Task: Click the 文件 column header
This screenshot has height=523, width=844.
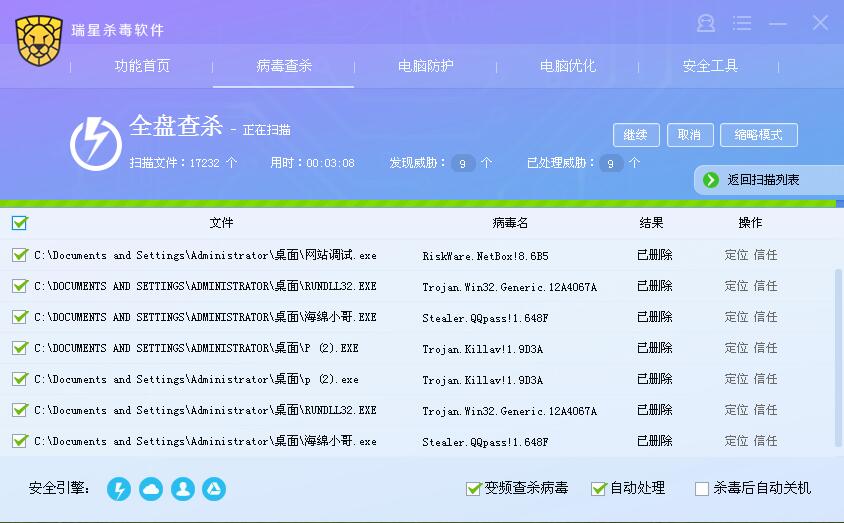Action: 221,223
